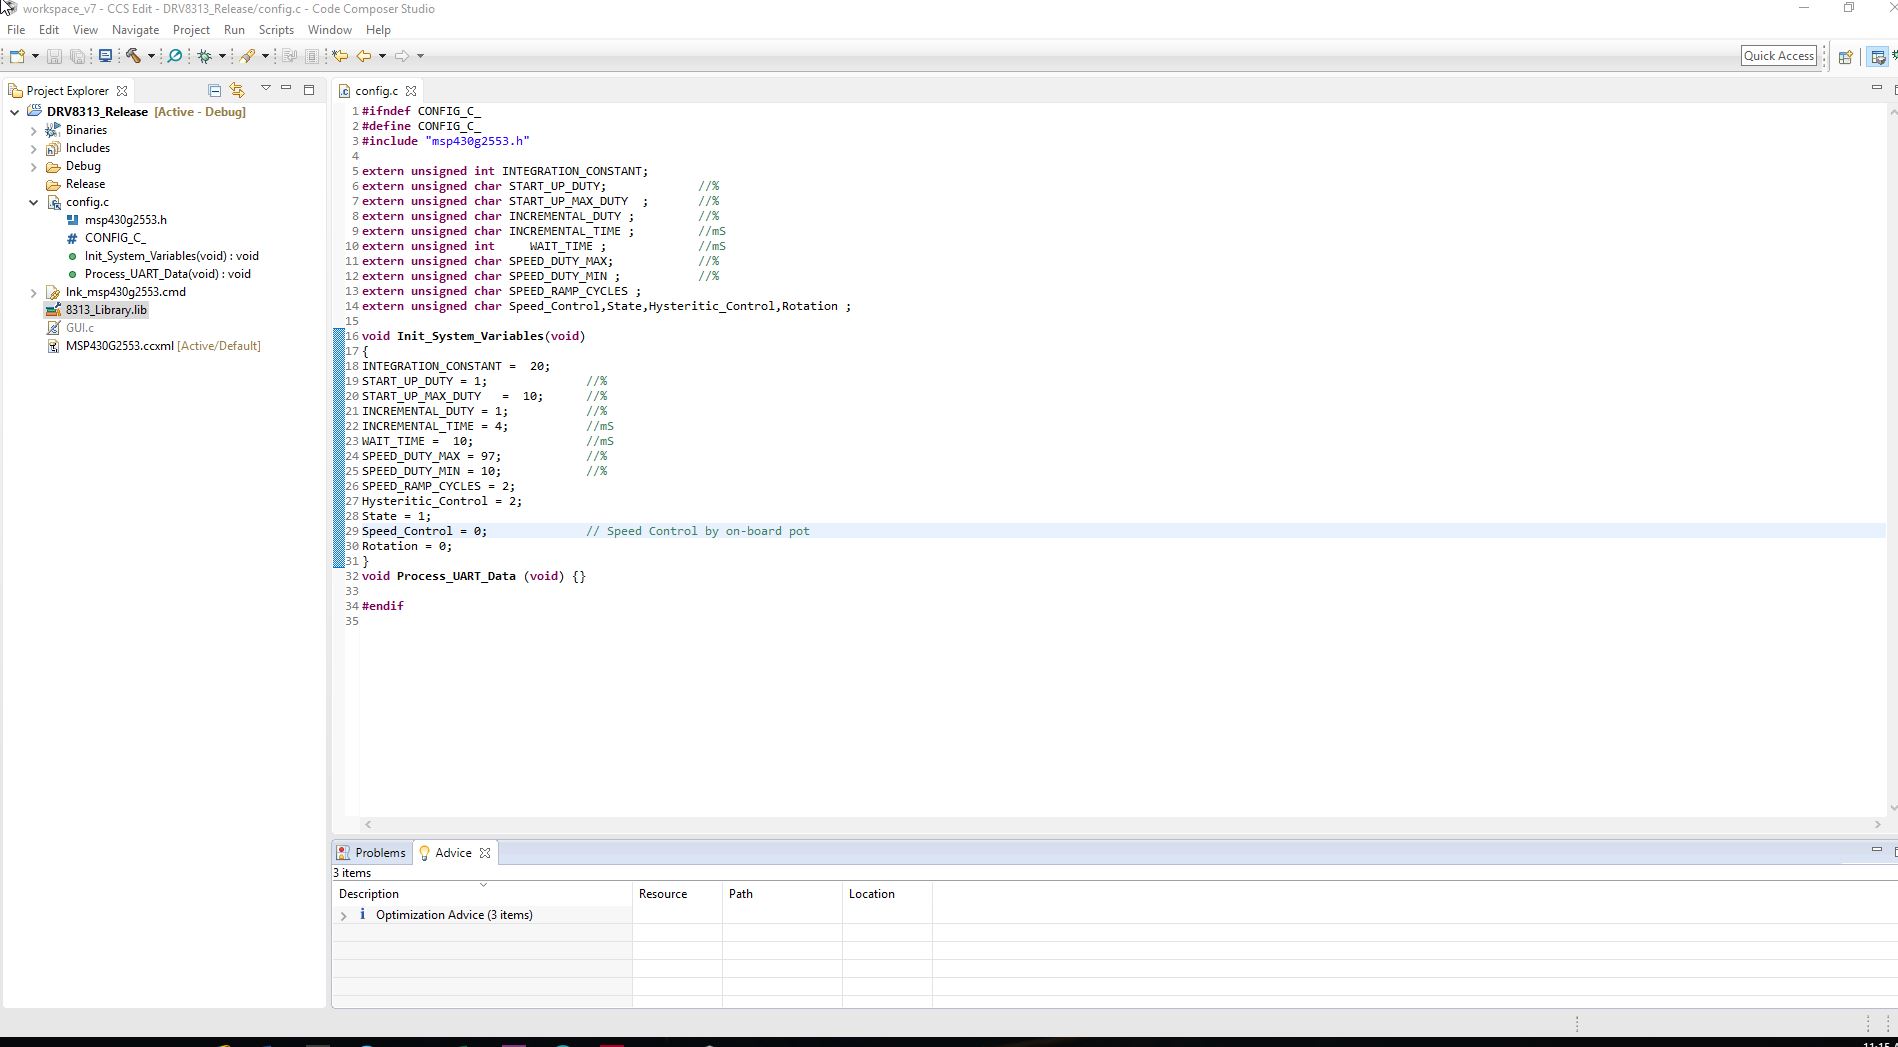Open the flashlight search dropdown arrow
This screenshot has height=1047, width=1898.
[x=265, y=56]
